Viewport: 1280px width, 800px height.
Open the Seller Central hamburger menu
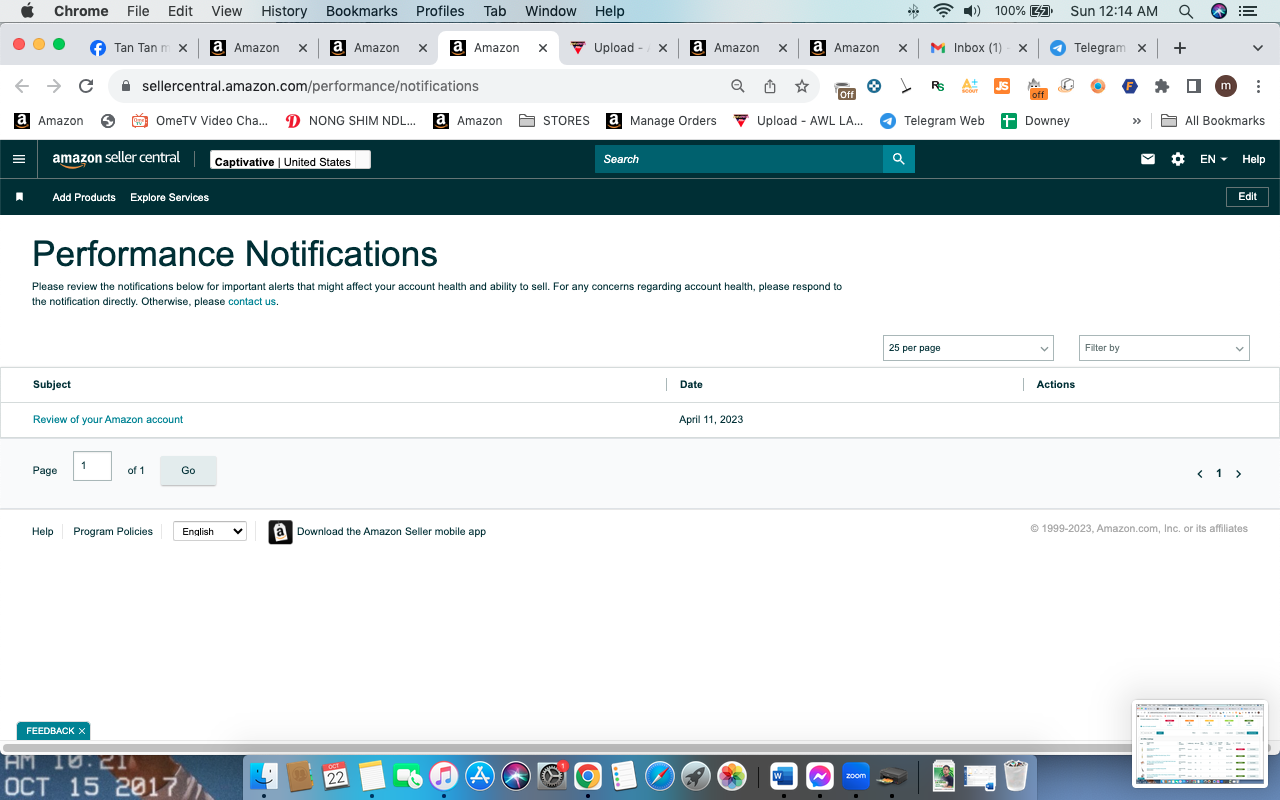coord(19,159)
